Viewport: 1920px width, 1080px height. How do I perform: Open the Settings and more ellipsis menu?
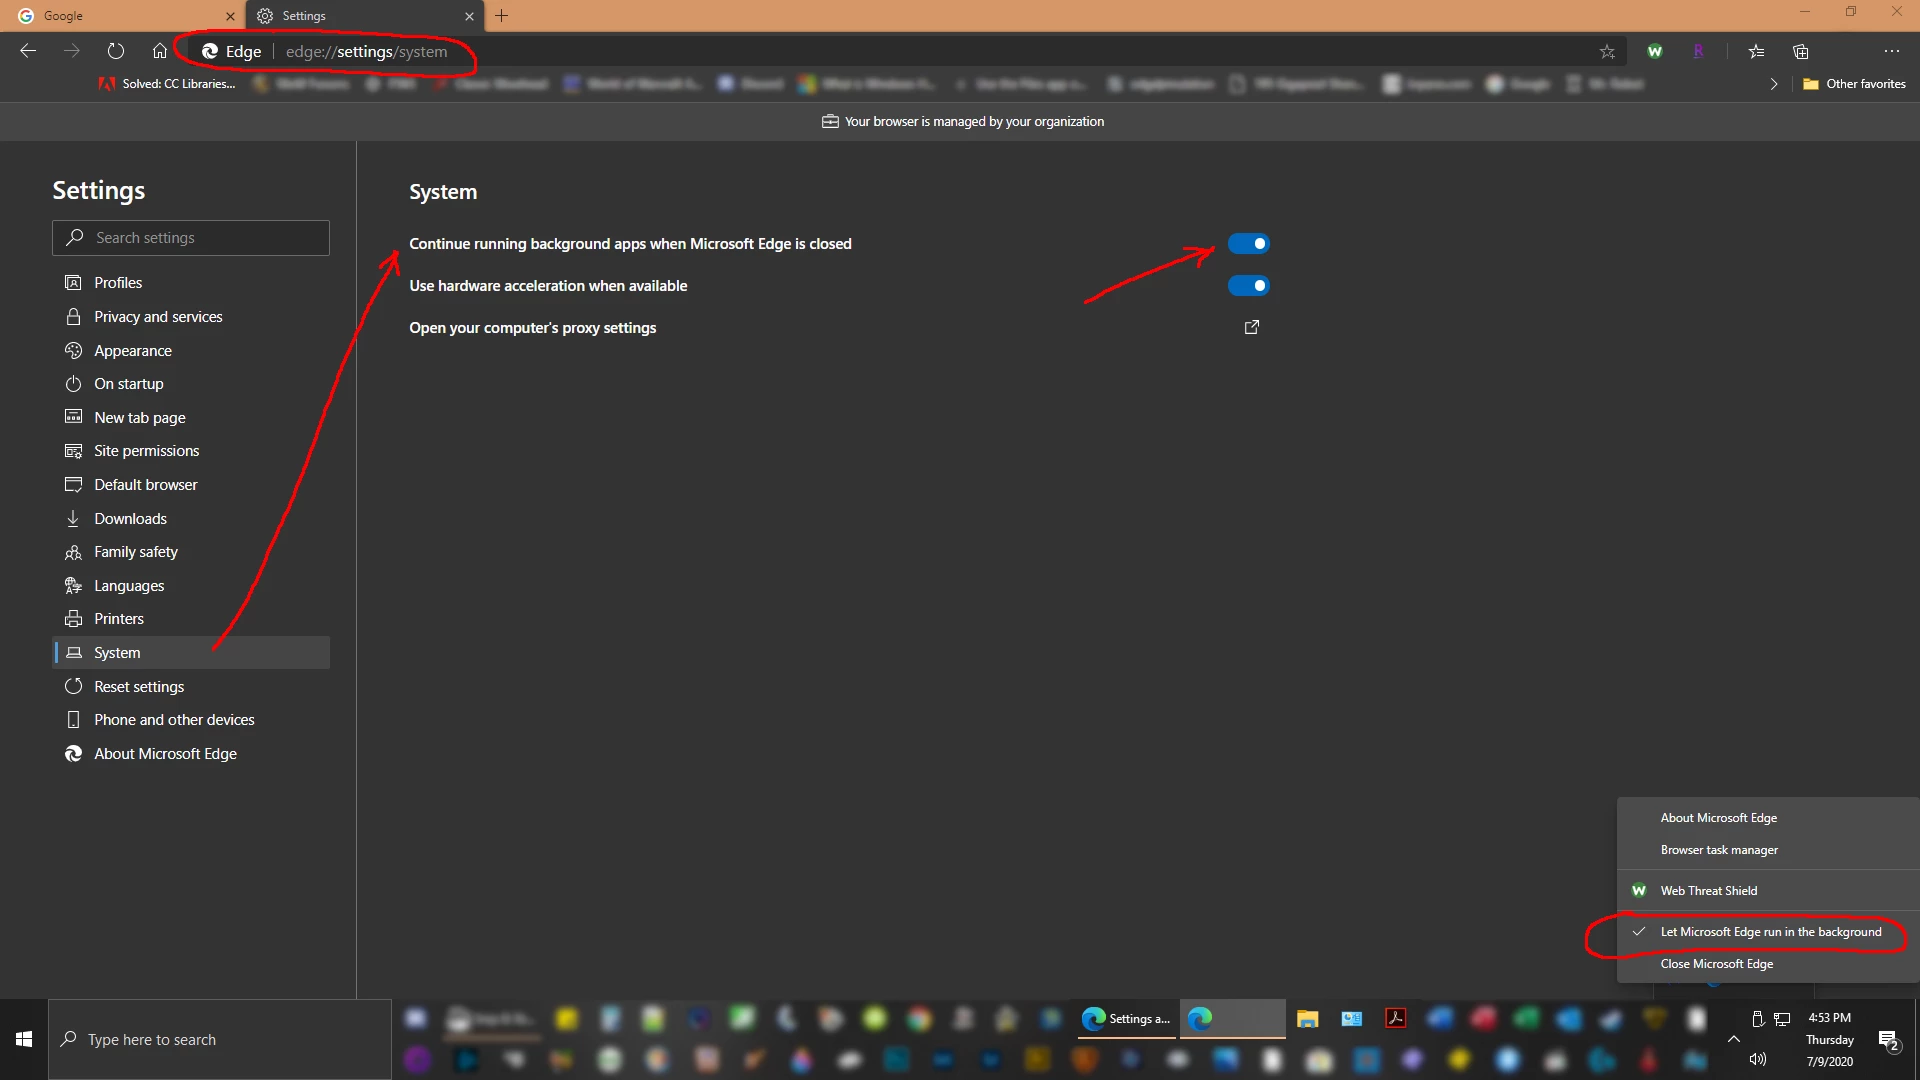tap(1891, 52)
